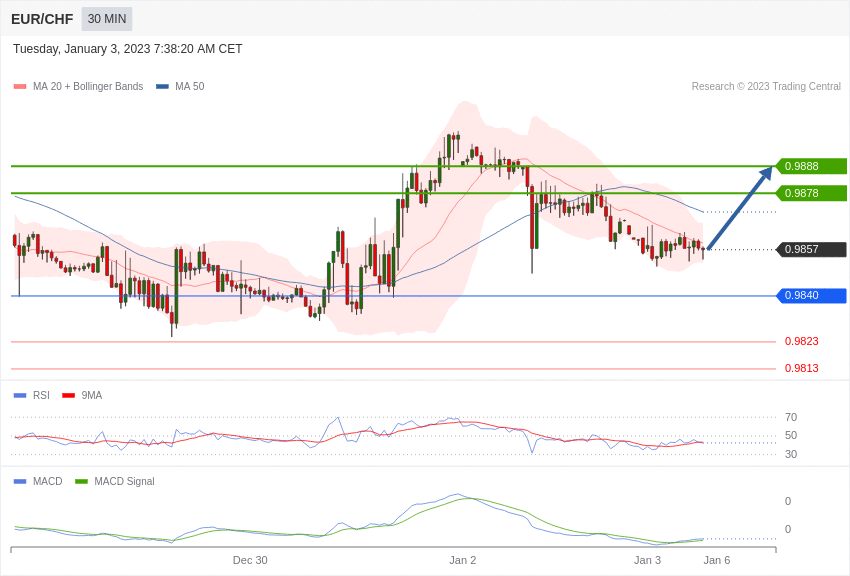Viewport: 850px width, 576px height.
Task: Click the RSI legend label
Action: [x=41, y=396]
